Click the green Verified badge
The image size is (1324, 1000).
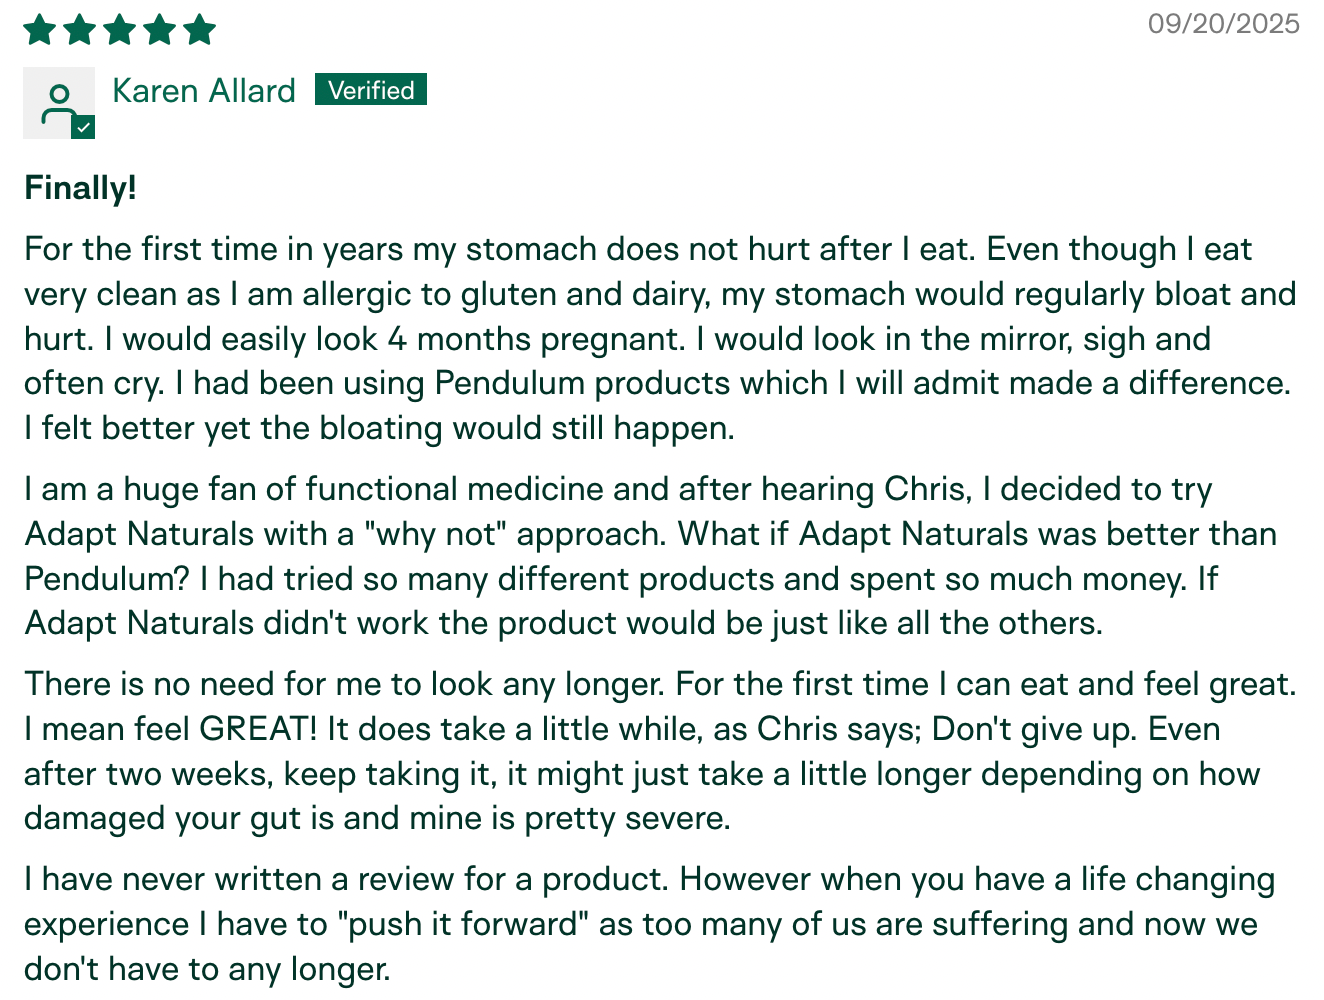tap(371, 90)
